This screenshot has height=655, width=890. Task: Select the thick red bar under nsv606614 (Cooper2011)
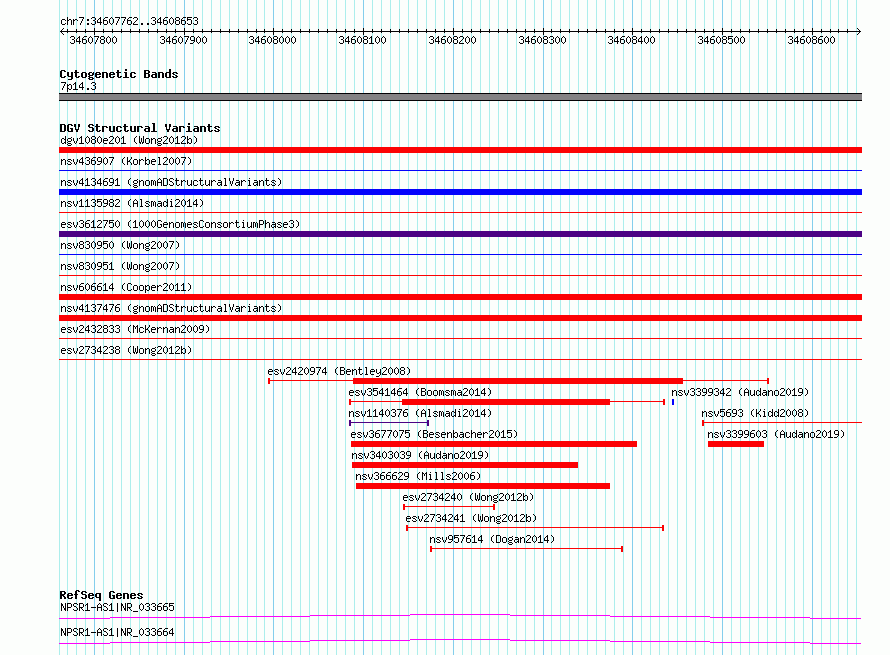point(460,297)
